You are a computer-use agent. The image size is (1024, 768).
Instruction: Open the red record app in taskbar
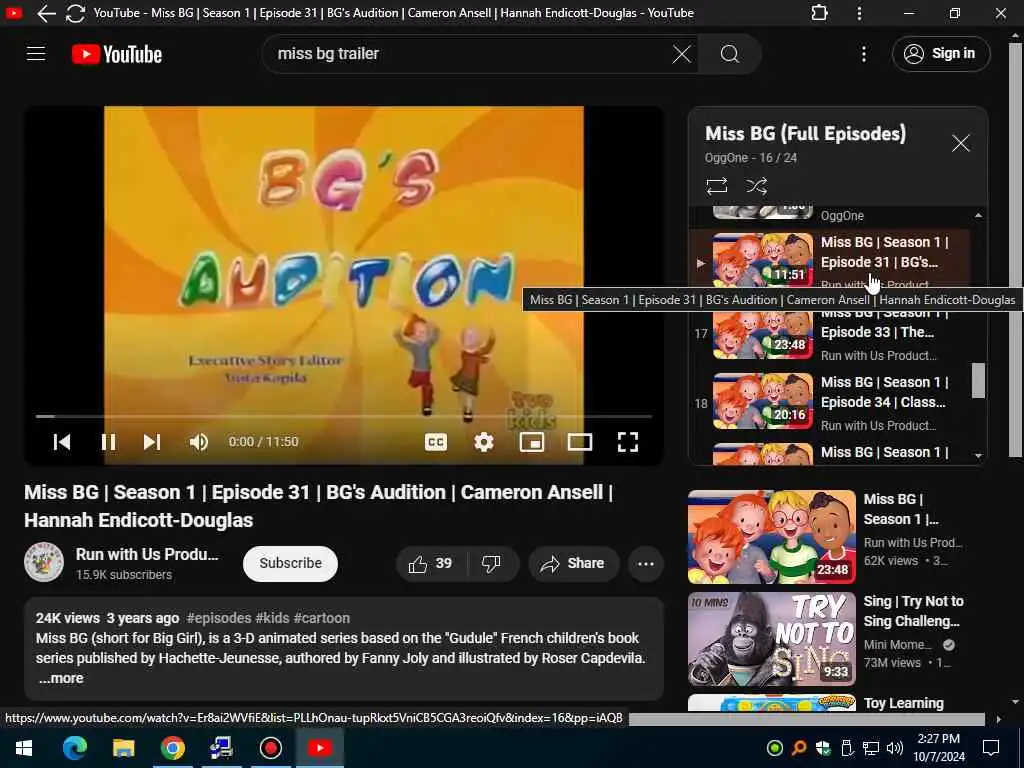270,748
